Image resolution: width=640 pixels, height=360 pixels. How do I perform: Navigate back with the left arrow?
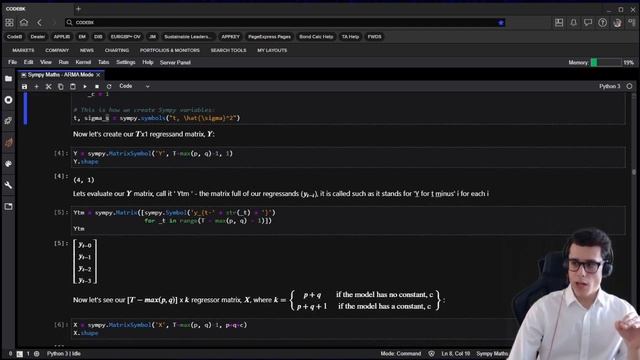pos(40,22)
